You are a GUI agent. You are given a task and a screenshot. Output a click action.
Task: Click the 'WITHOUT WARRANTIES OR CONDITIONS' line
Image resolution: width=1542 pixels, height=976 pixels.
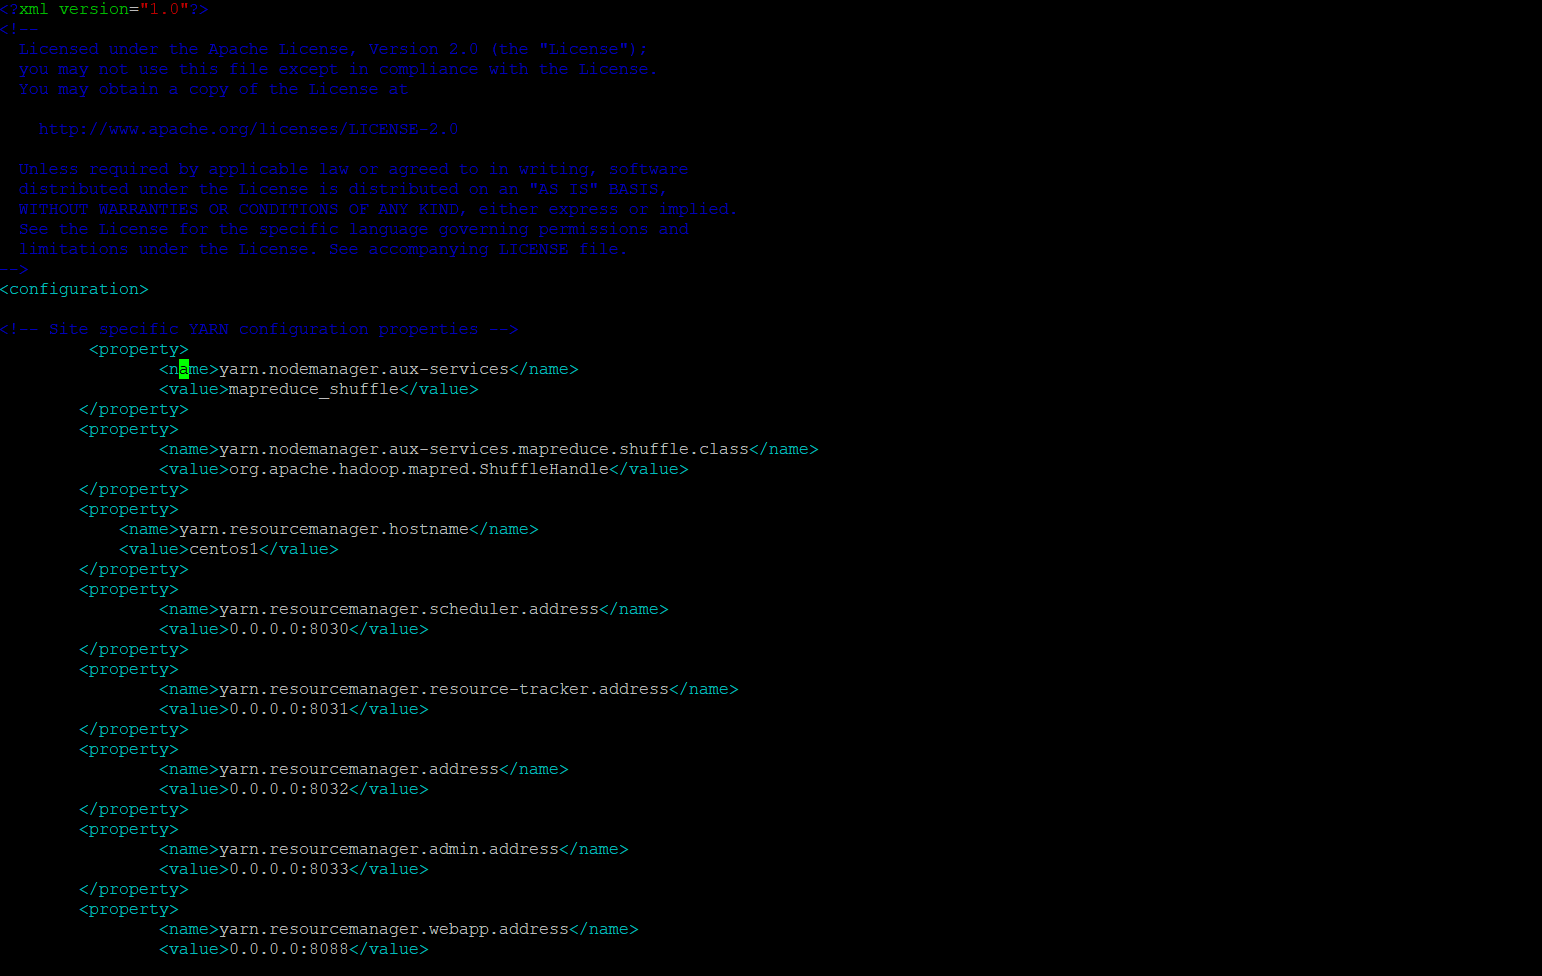pos(378,209)
